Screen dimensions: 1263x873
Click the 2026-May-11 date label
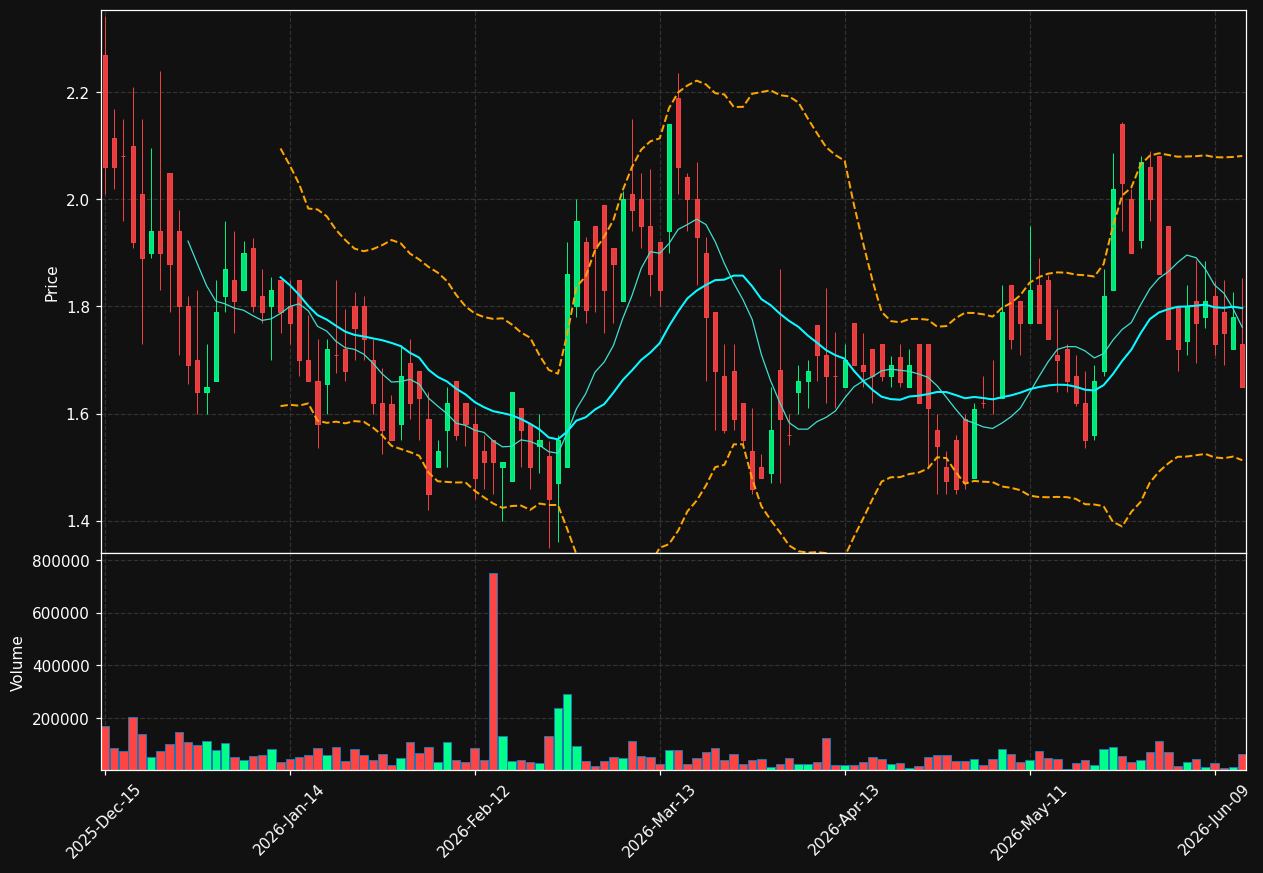coord(1029,821)
